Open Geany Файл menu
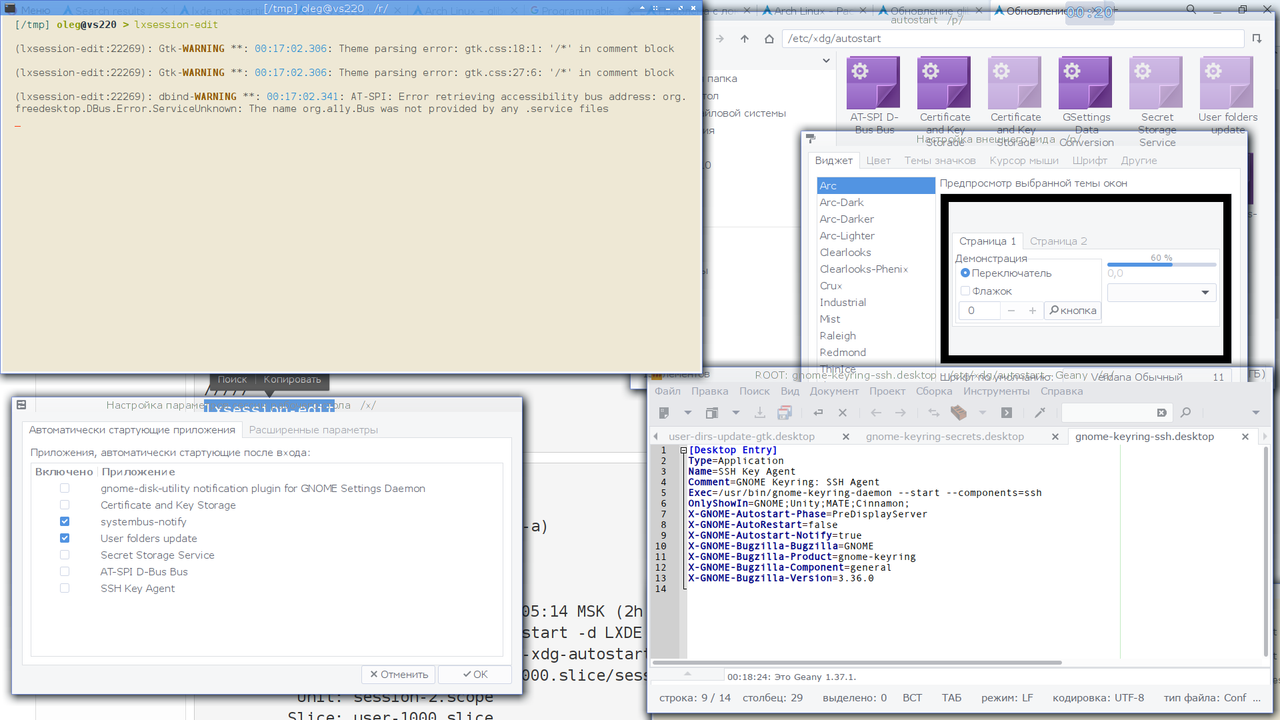The height and width of the screenshot is (720, 1280). (668, 391)
